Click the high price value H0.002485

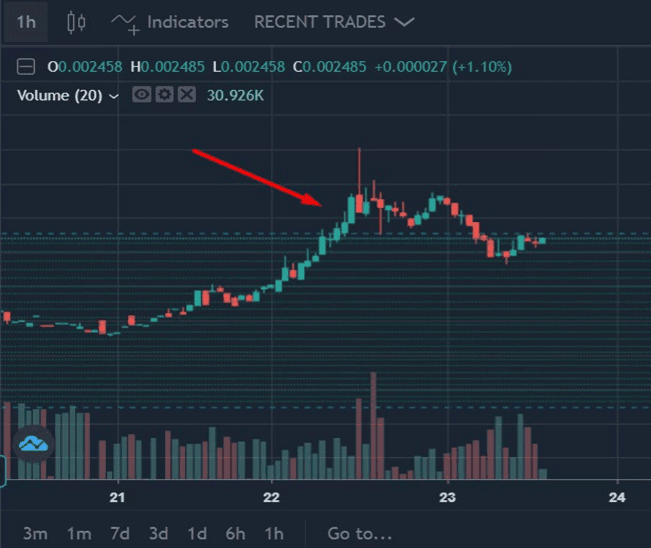click(167, 67)
